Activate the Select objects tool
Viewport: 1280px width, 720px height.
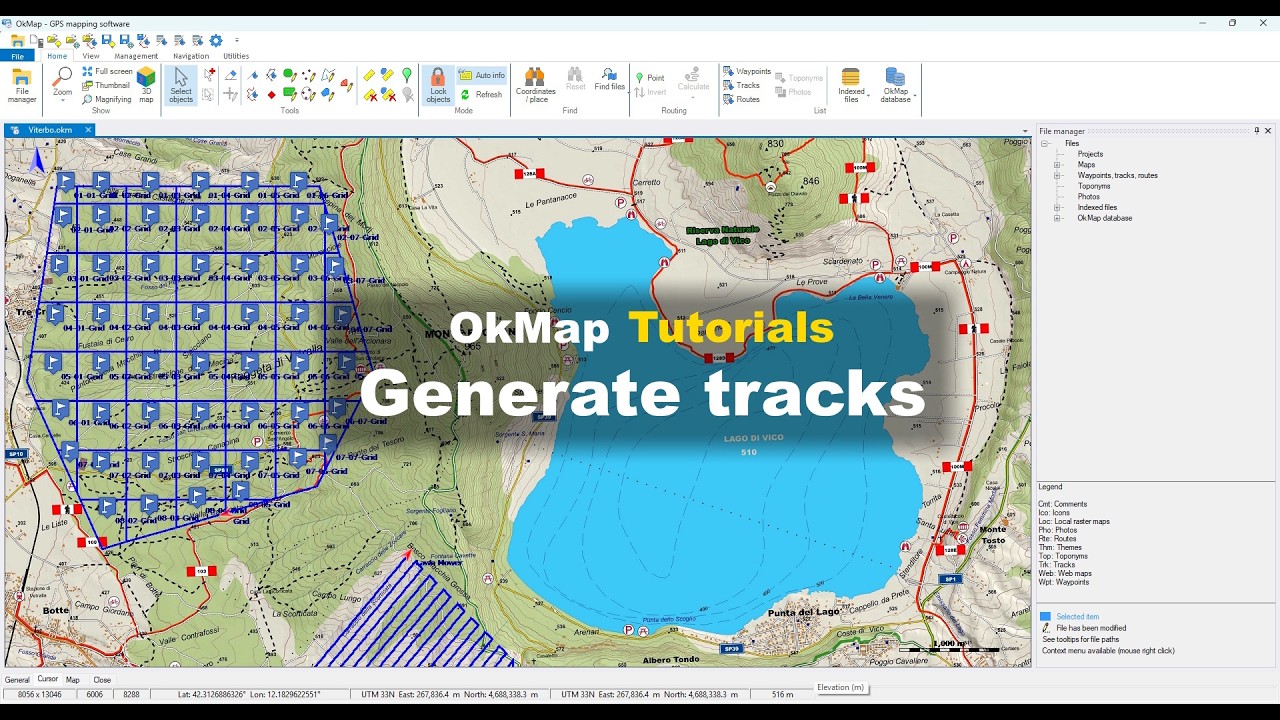pyautogui.click(x=181, y=86)
